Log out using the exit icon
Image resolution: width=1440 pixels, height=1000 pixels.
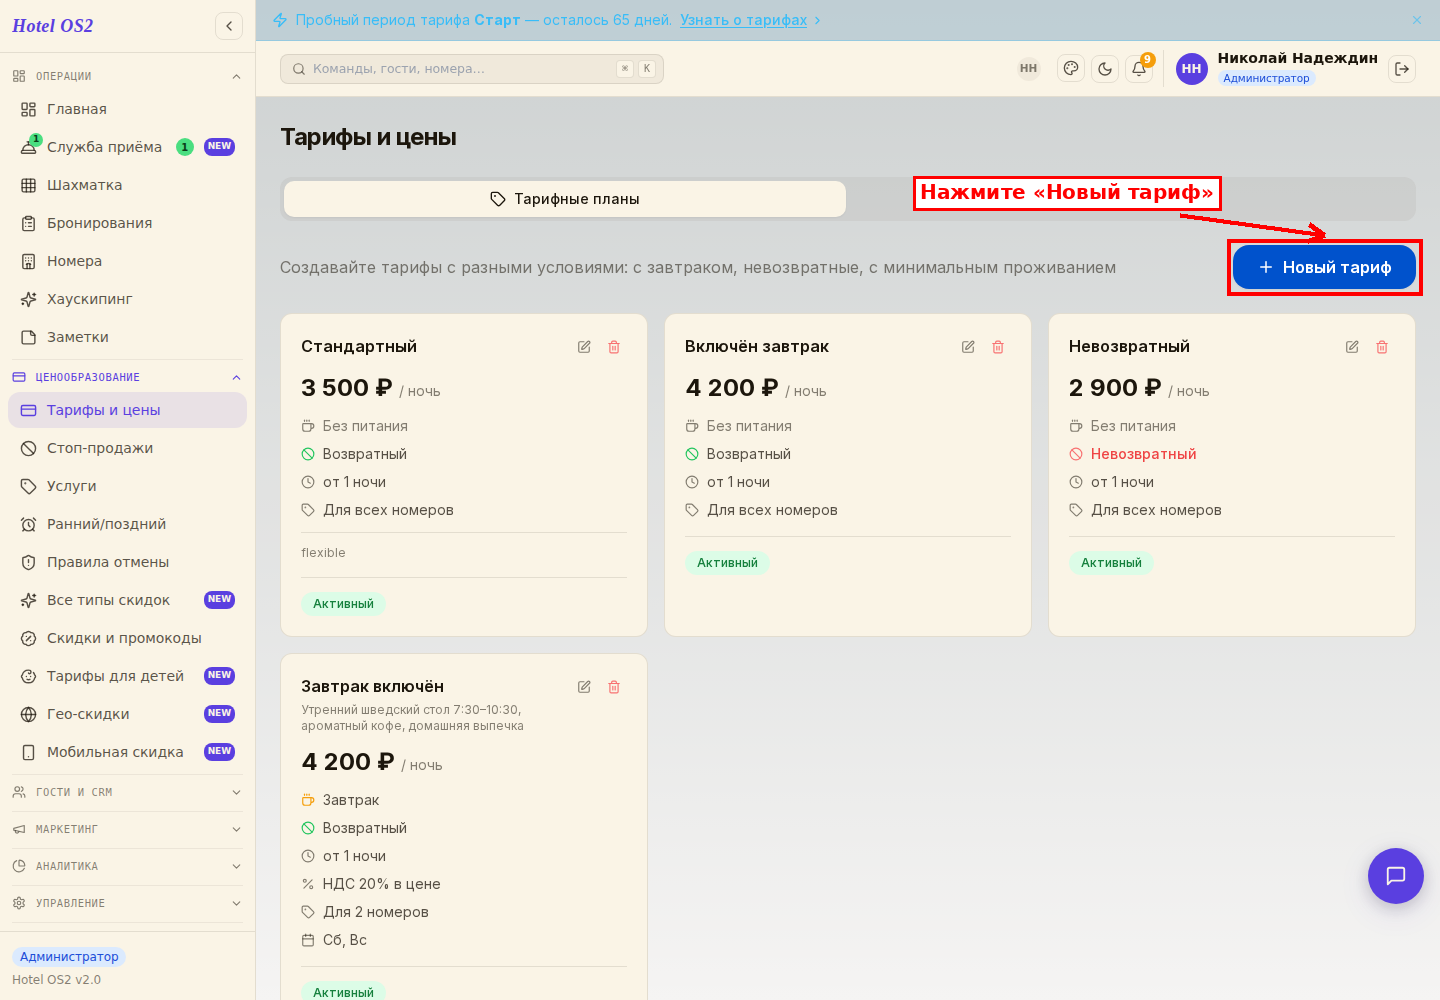1402,69
